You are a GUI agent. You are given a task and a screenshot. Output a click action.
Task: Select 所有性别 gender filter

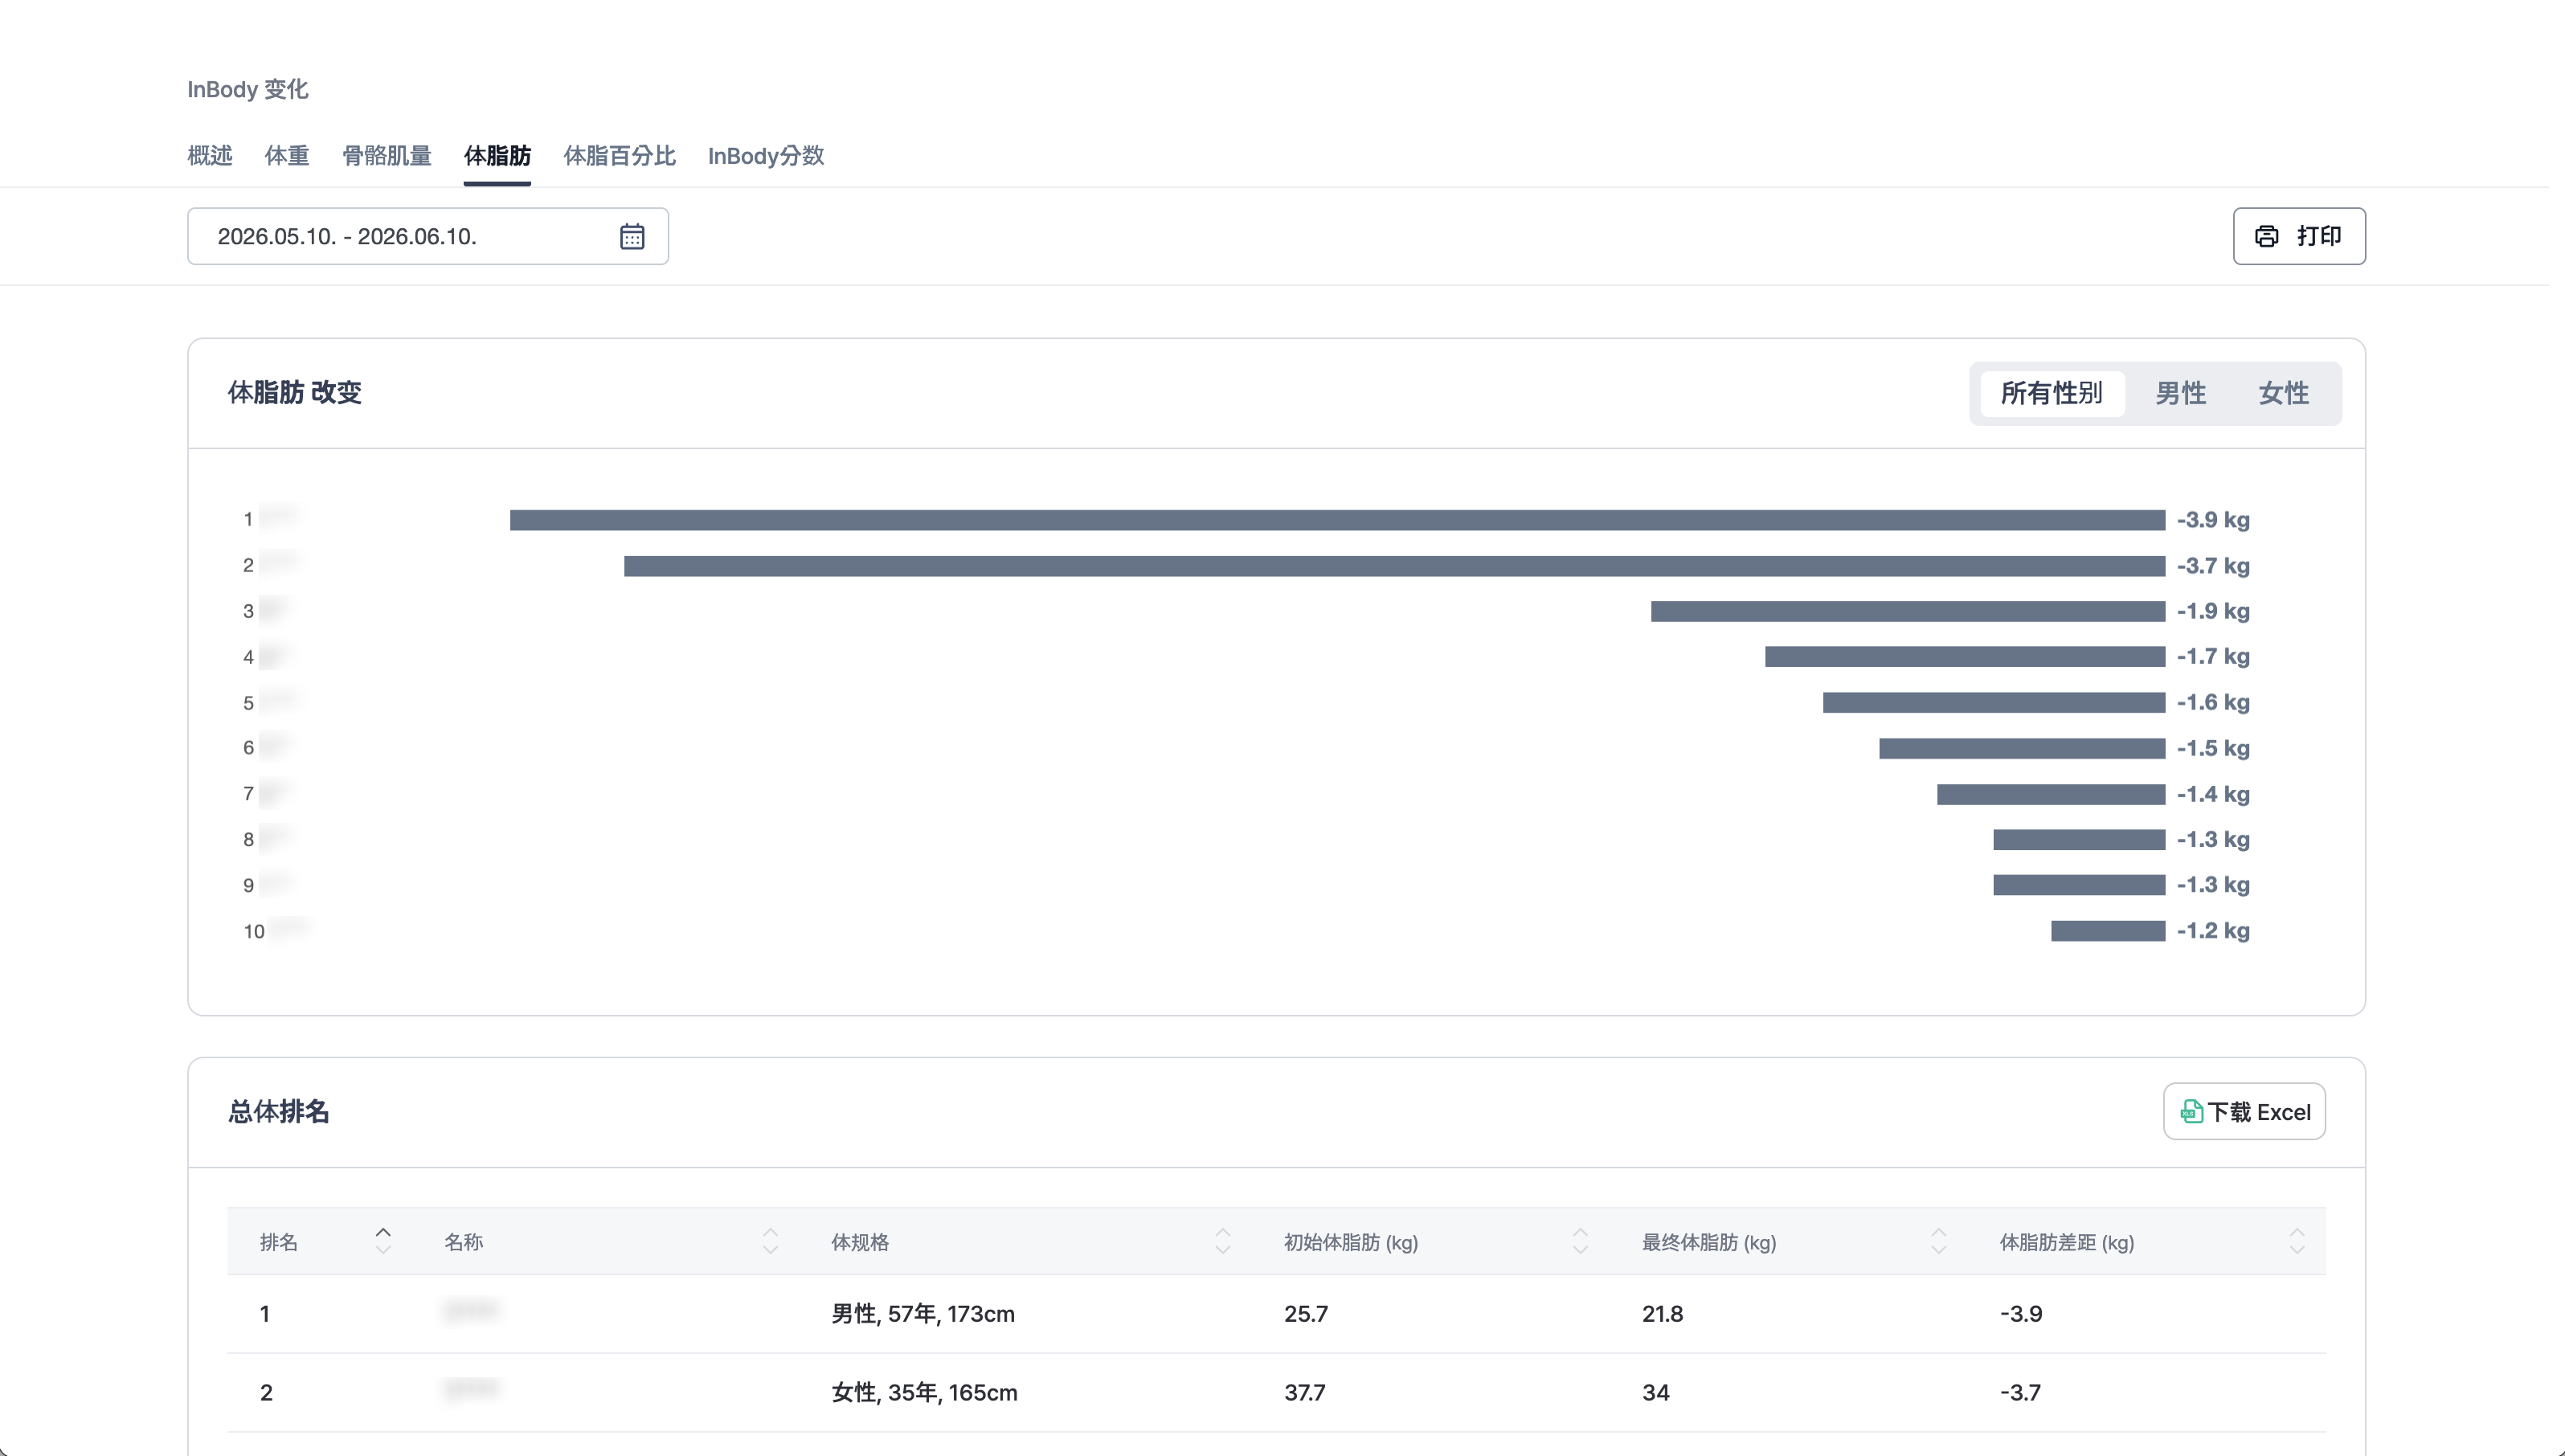(x=2052, y=393)
